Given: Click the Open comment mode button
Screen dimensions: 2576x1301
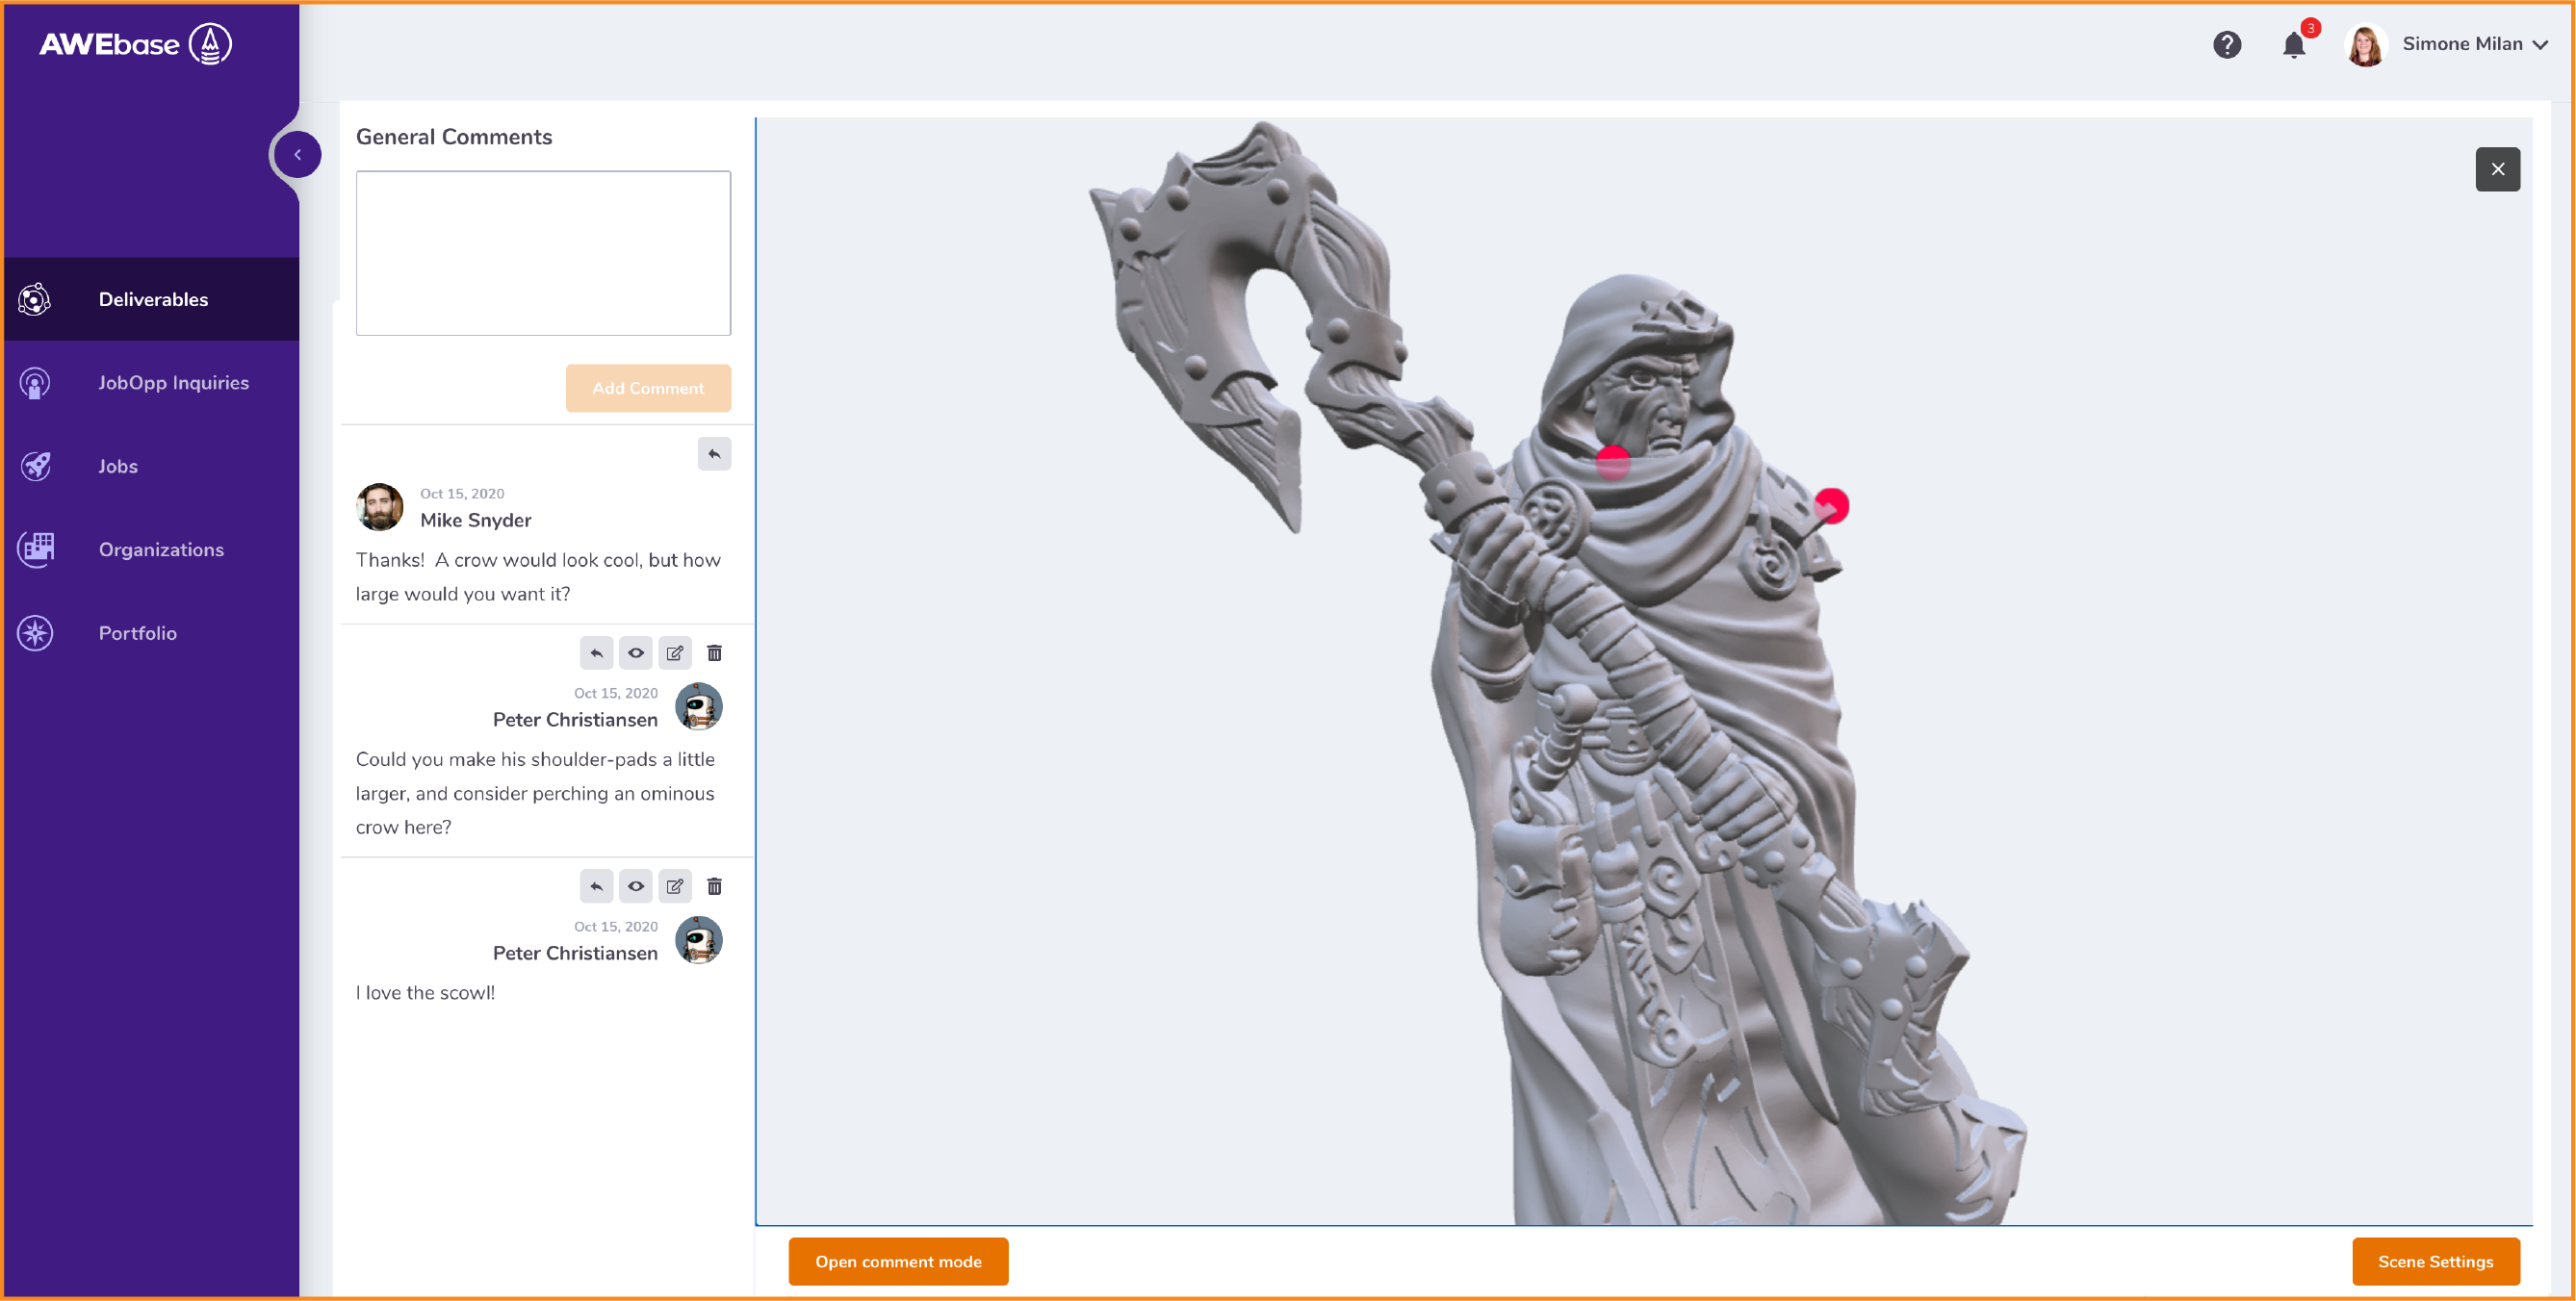Looking at the screenshot, I should [897, 1261].
